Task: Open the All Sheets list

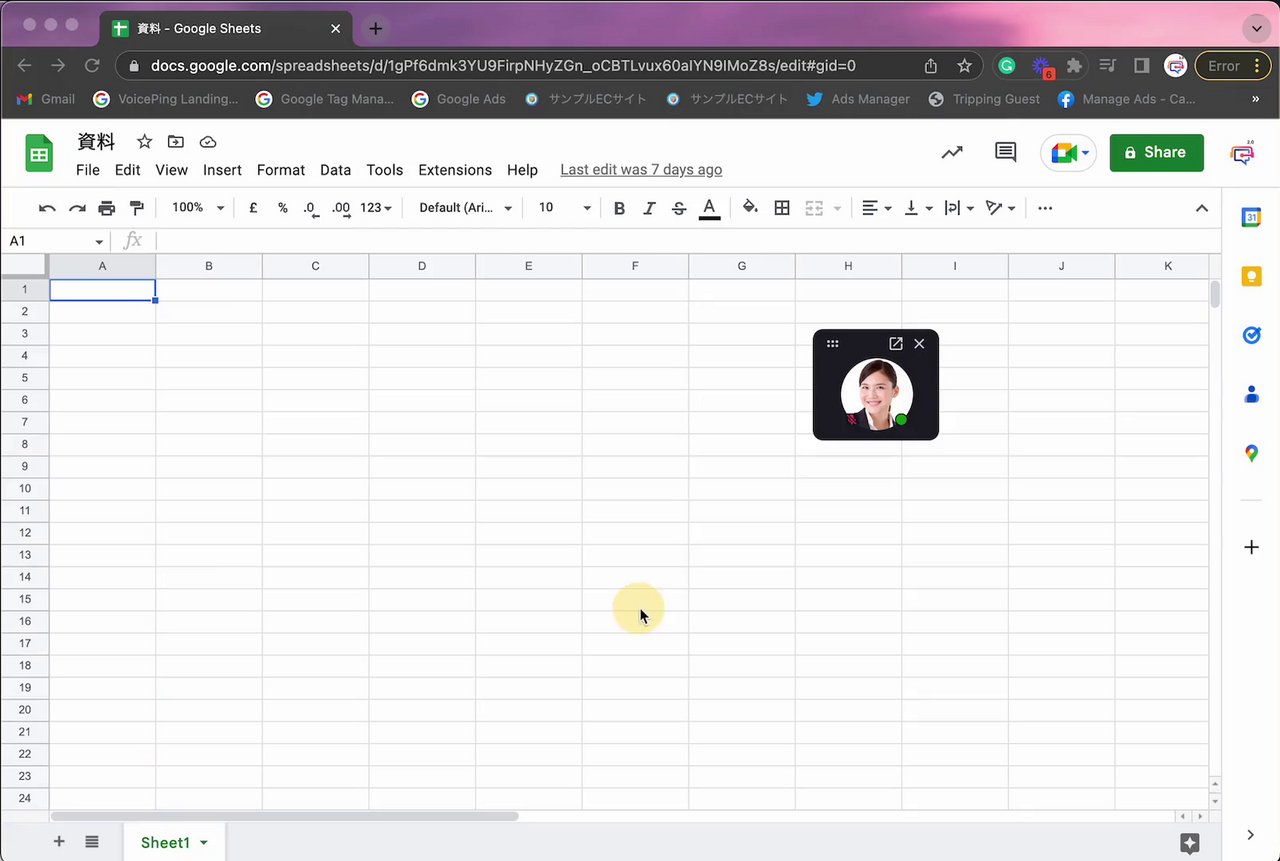Action: click(x=92, y=842)
